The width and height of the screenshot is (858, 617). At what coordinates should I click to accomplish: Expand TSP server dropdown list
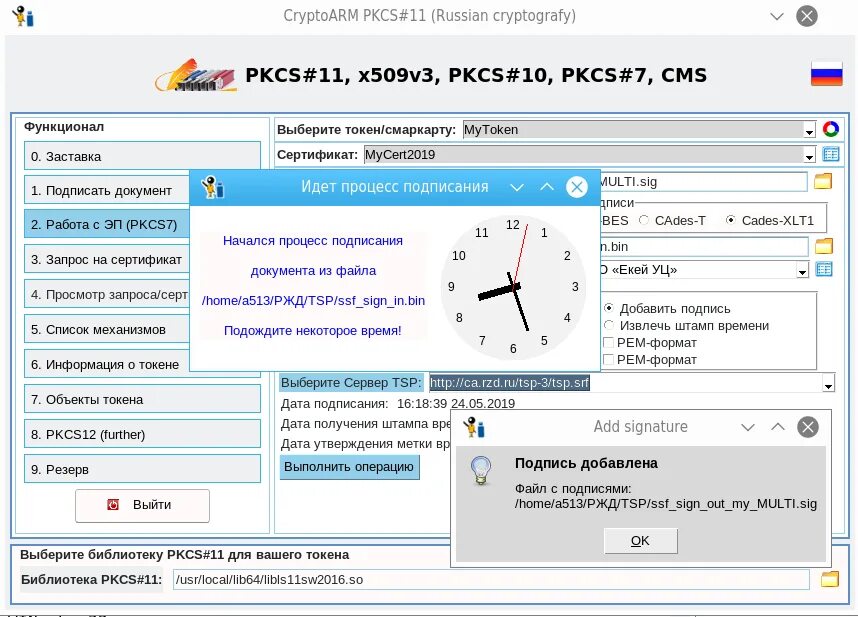point(828,384)
